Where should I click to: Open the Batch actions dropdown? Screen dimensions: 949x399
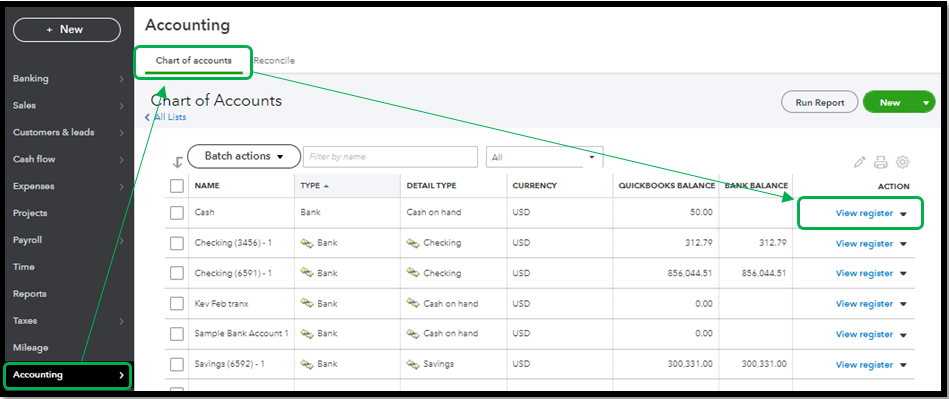244,156
